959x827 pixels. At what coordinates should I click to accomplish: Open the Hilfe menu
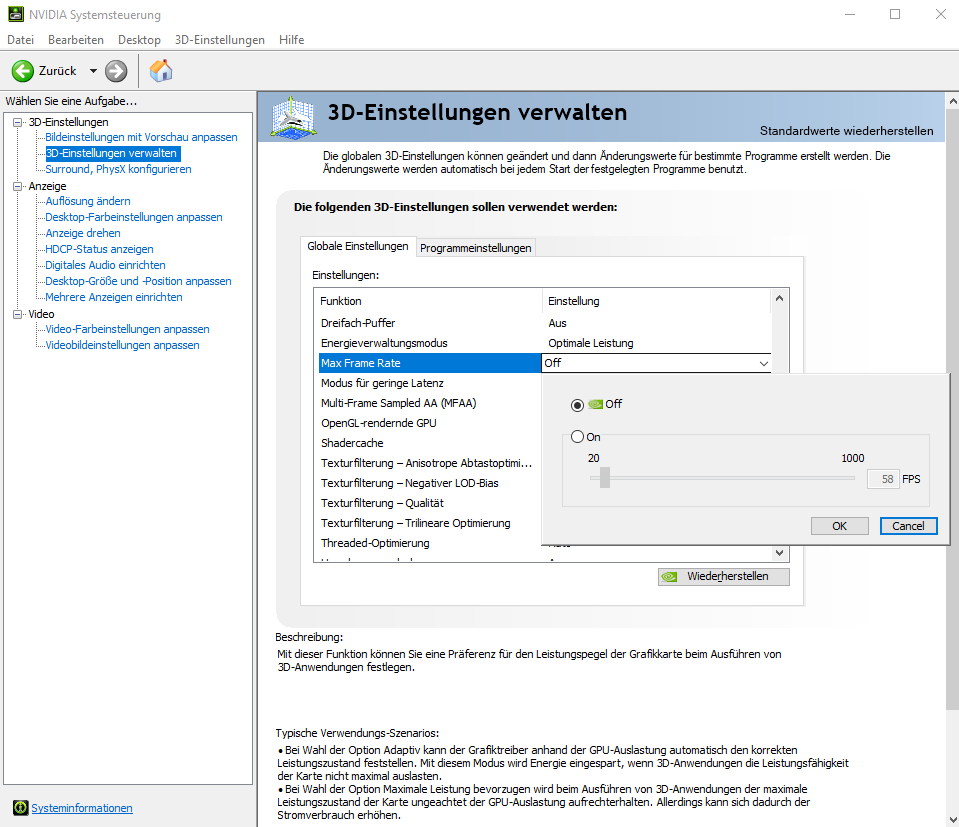(291, 40)
